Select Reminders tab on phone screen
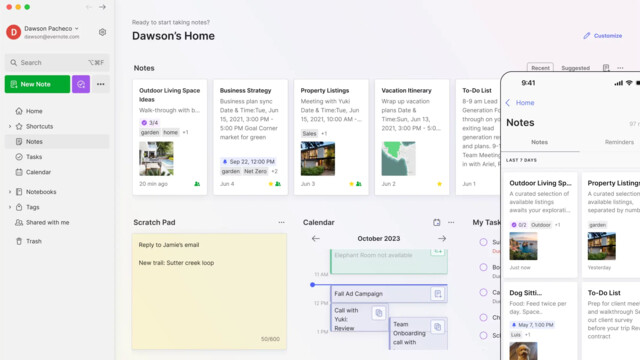This screenshot has width=640, height=360. (x=619, y=142)
